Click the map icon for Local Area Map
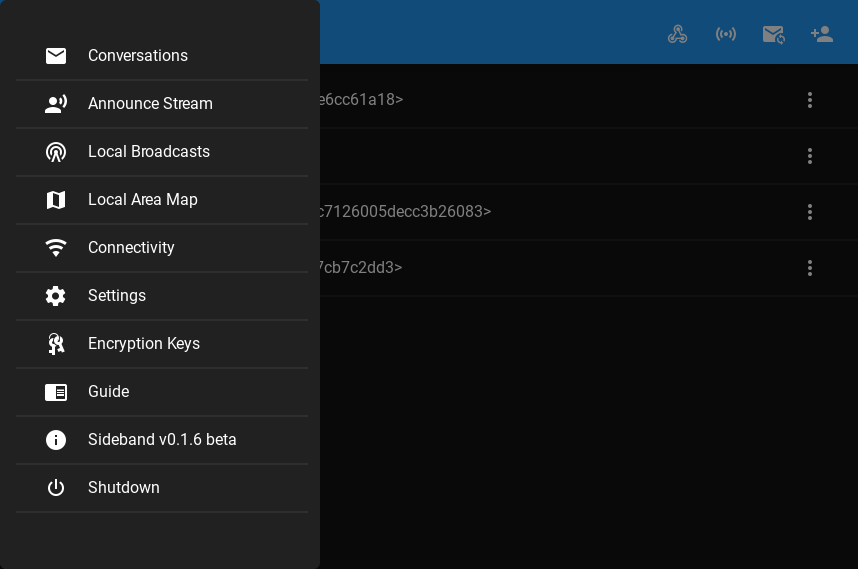 pyautogui.click(x=56, y=200)
